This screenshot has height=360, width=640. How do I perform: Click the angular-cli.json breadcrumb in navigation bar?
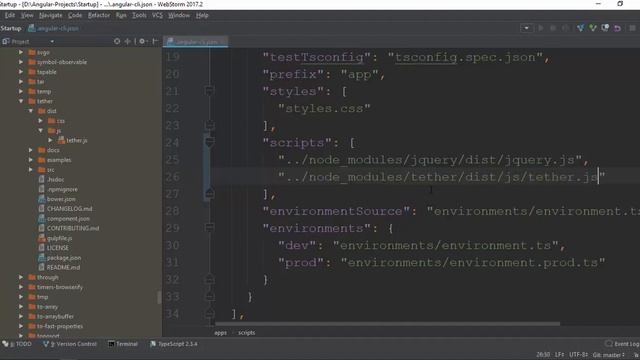tap(53, 28)
